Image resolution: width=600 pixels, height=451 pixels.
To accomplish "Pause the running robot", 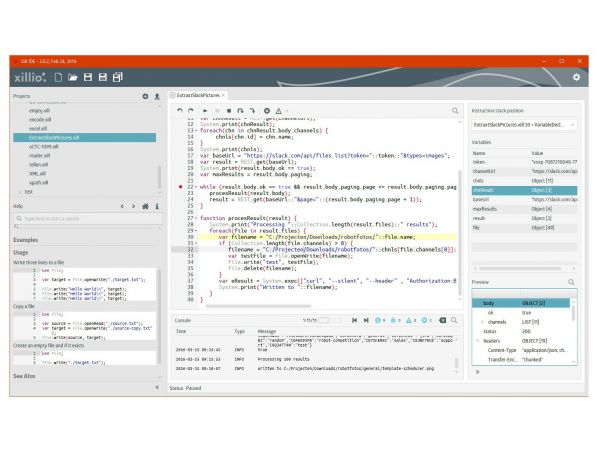I will coord(217,111).
